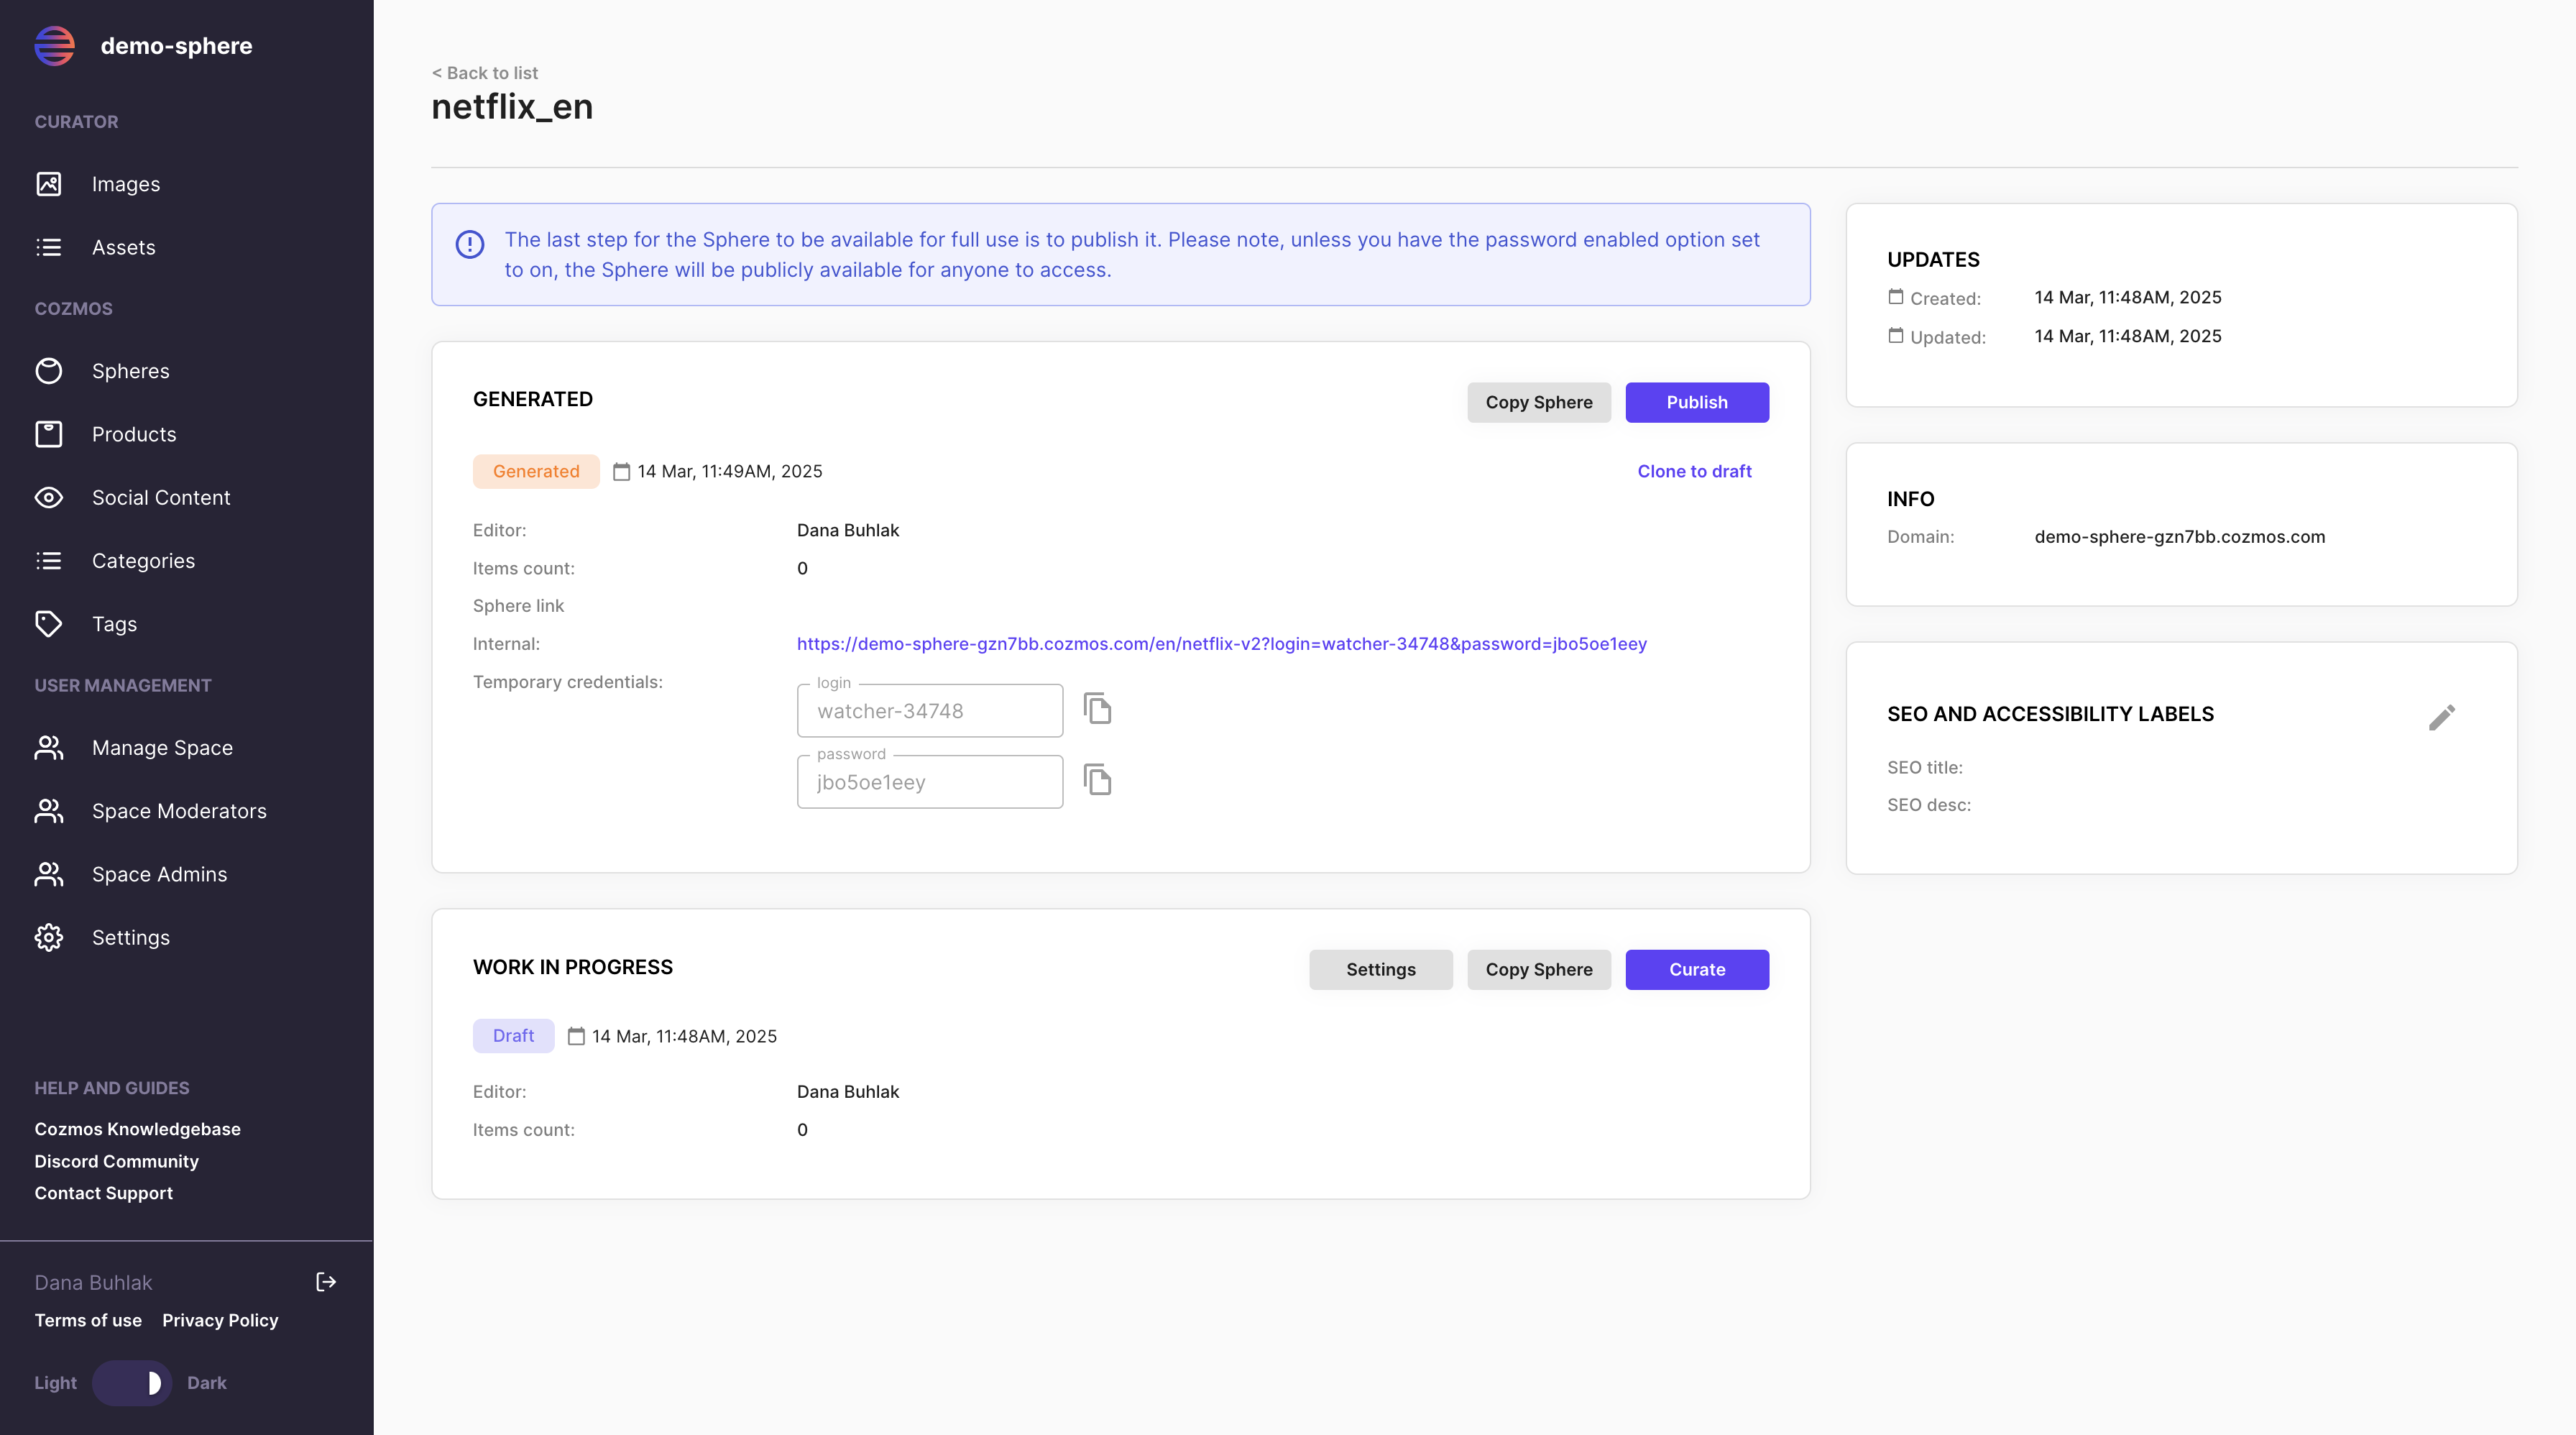Open Social Content eye icon
The height and width of the screenshot is (1435, 2576).
(49, 498)
